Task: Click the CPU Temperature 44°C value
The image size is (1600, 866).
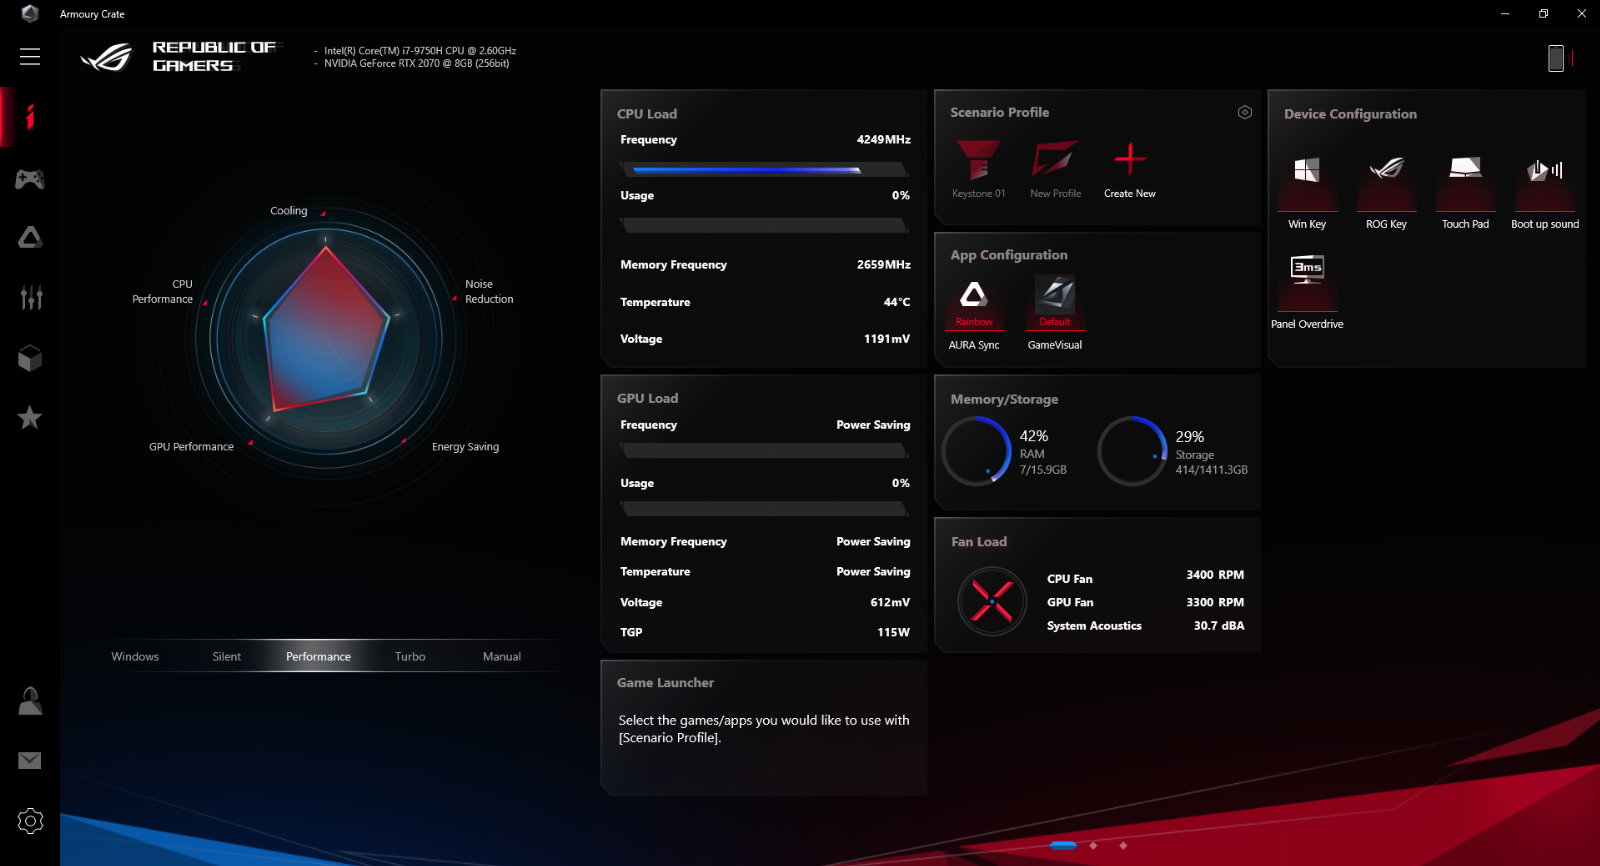Action: [897, 302]
